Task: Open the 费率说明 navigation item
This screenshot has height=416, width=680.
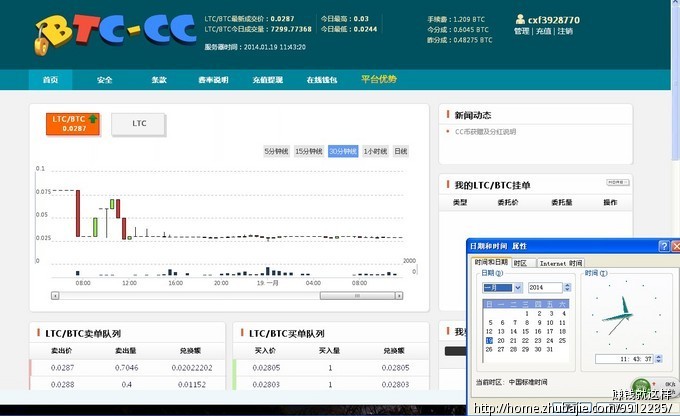Action: click(x=213, y=80)
